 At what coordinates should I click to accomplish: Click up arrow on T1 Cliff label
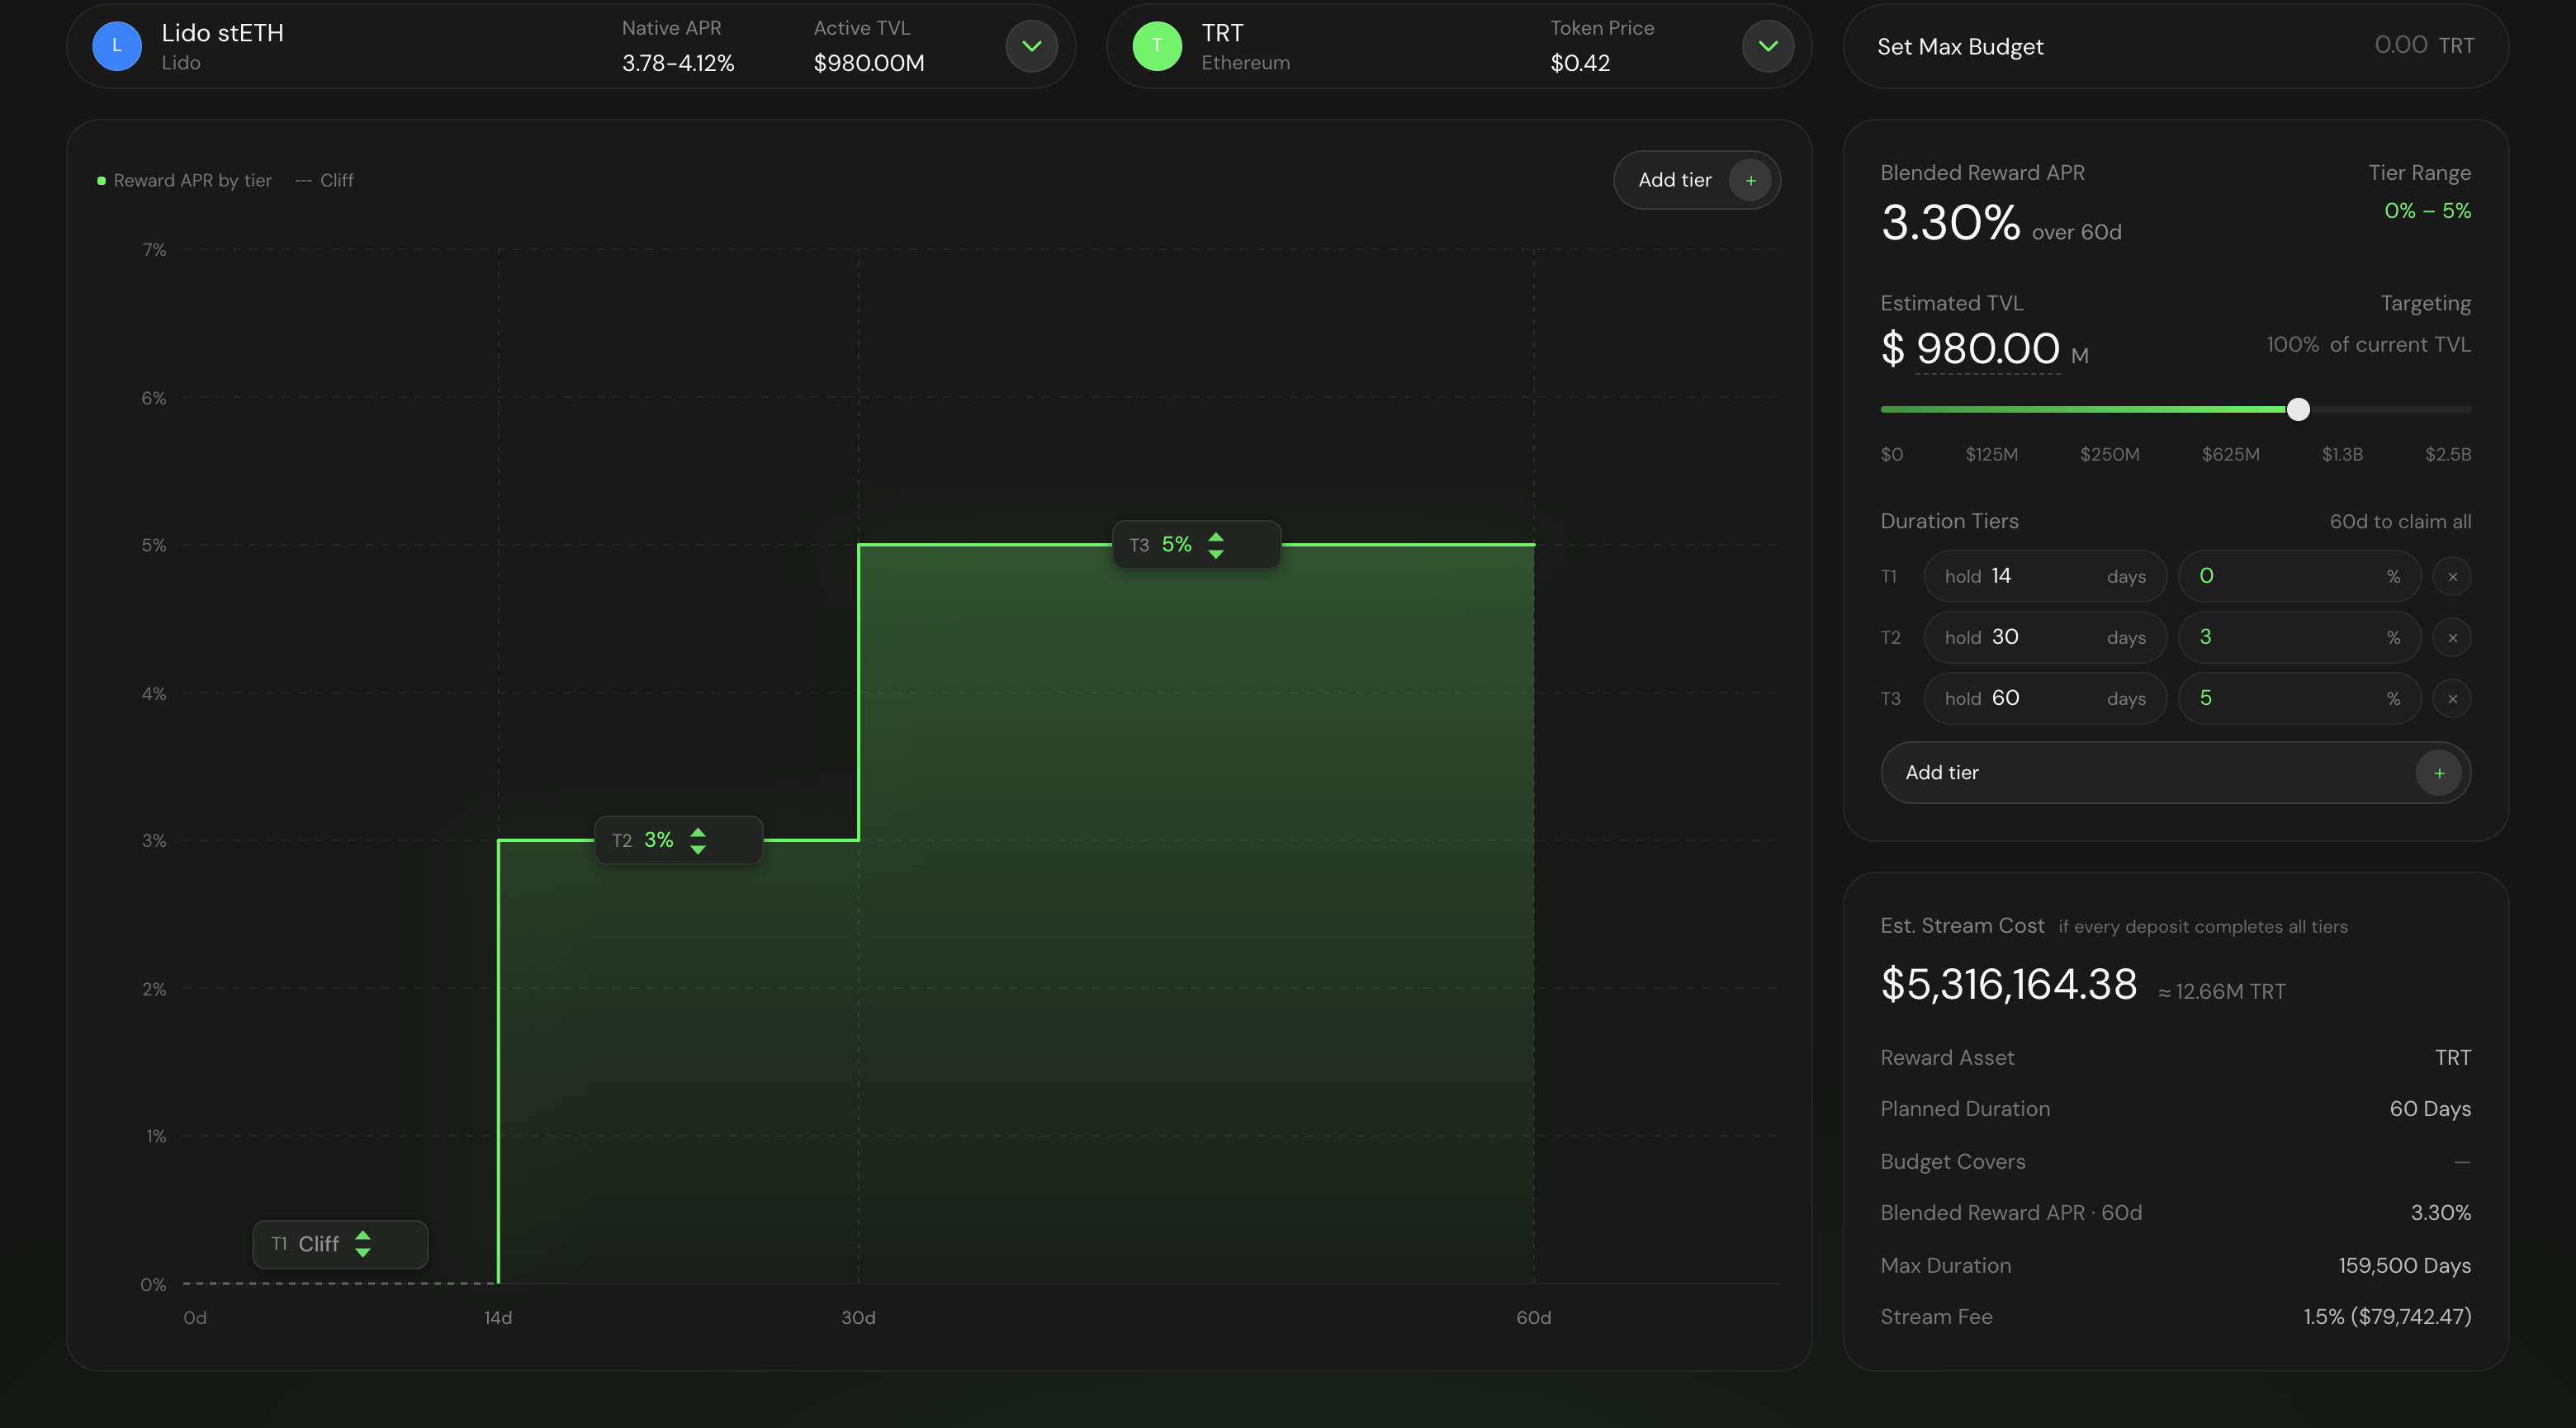363,1236
